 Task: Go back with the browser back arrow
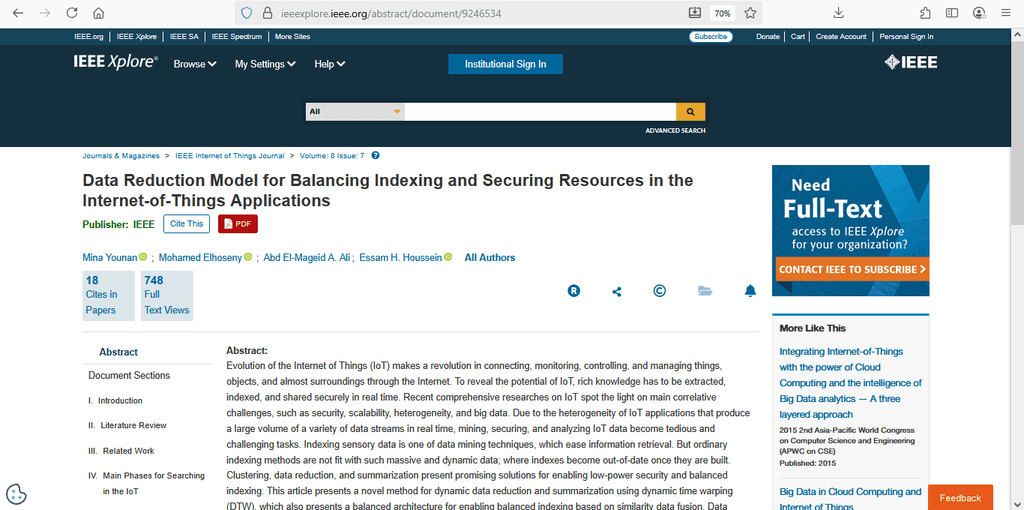tap(18, 13)
